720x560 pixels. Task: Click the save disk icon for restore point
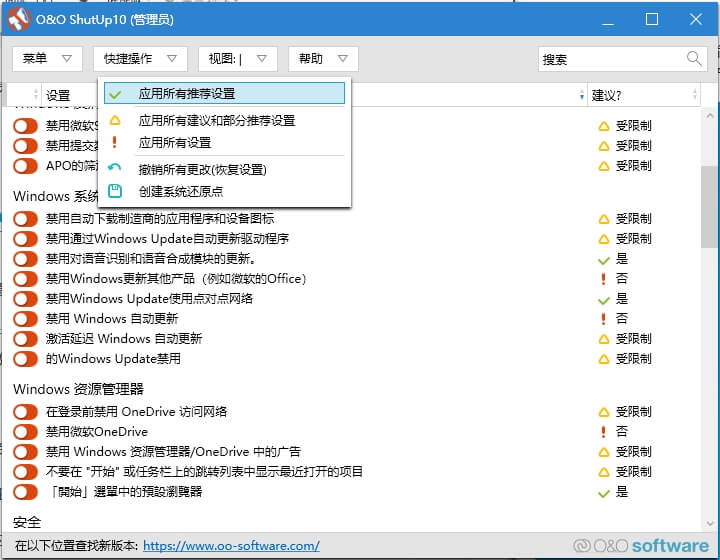(115, 191)
